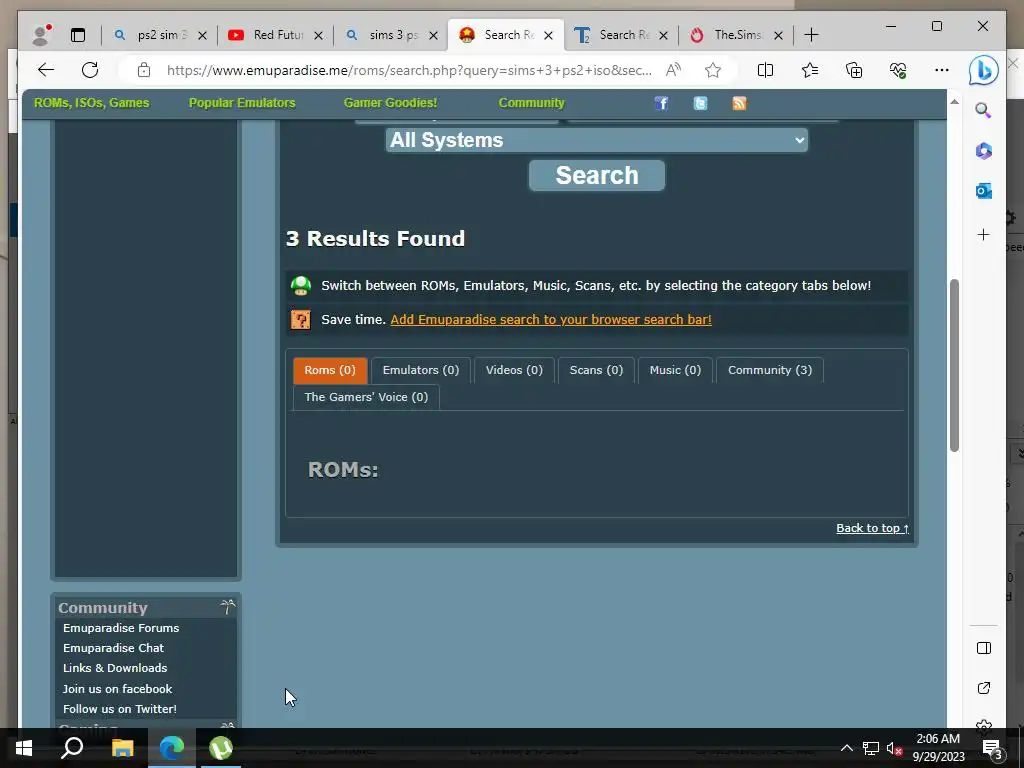Viewport: 1024px width, 768px height.
Task: Refresh the Emuparadise page
Action: click(x=90, y=70)
